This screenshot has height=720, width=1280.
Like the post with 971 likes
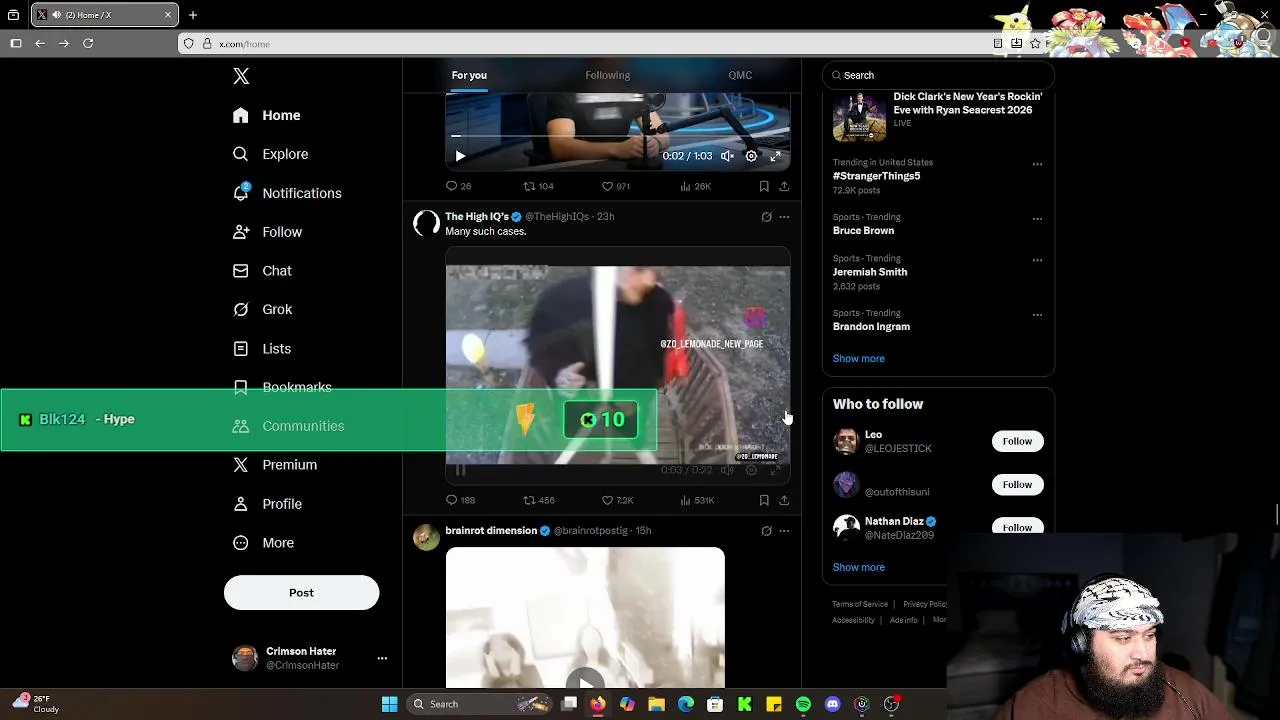coord(615,186)
